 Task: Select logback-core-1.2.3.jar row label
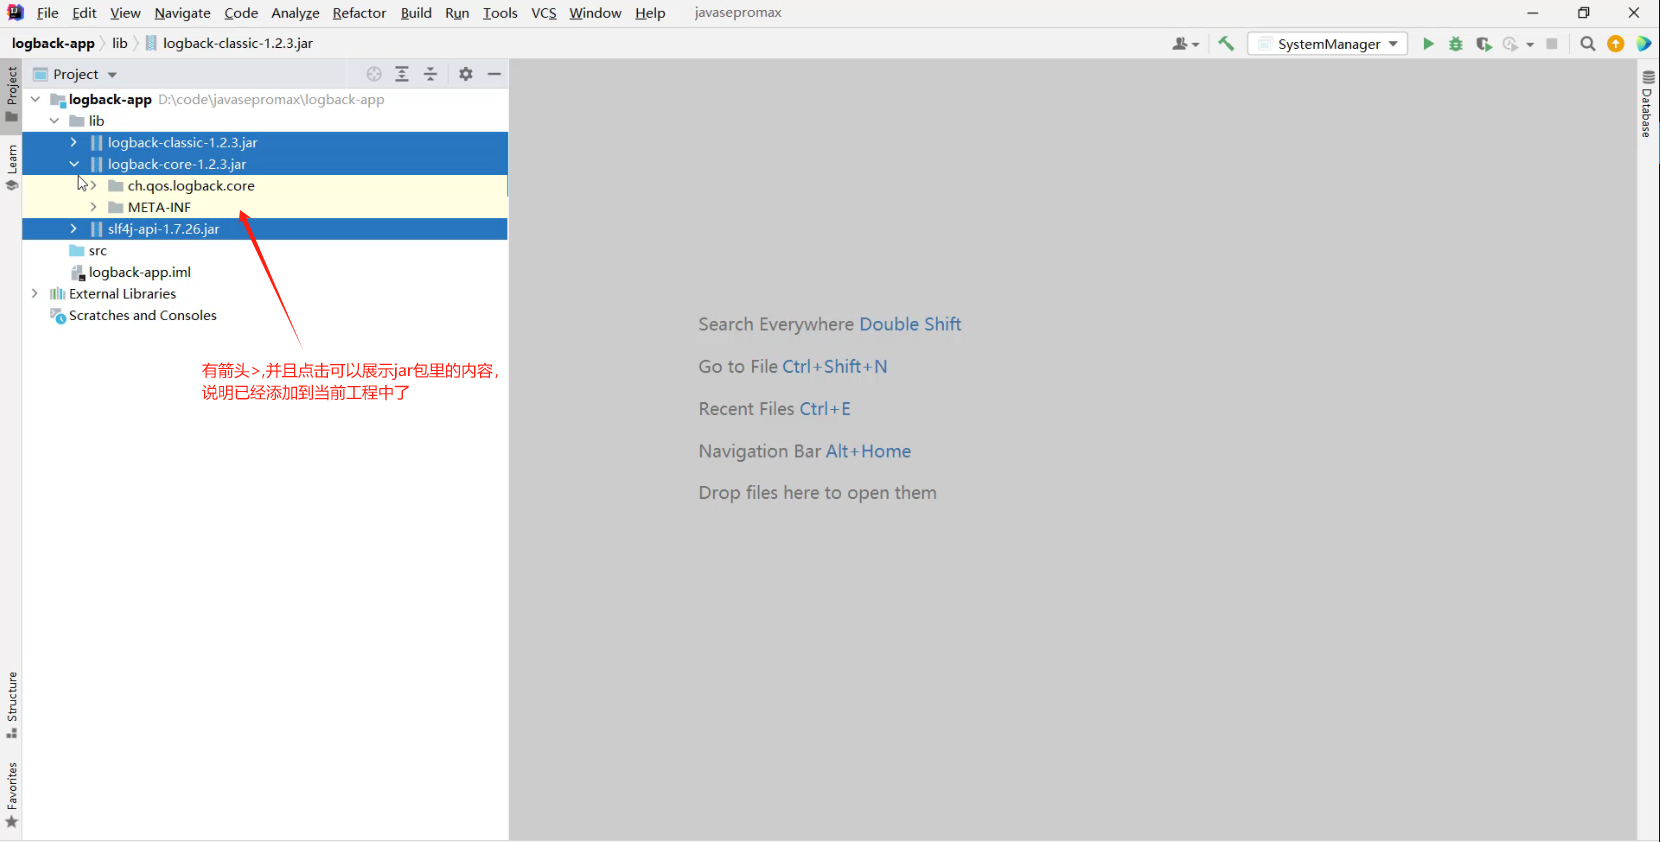coord(177,164)
